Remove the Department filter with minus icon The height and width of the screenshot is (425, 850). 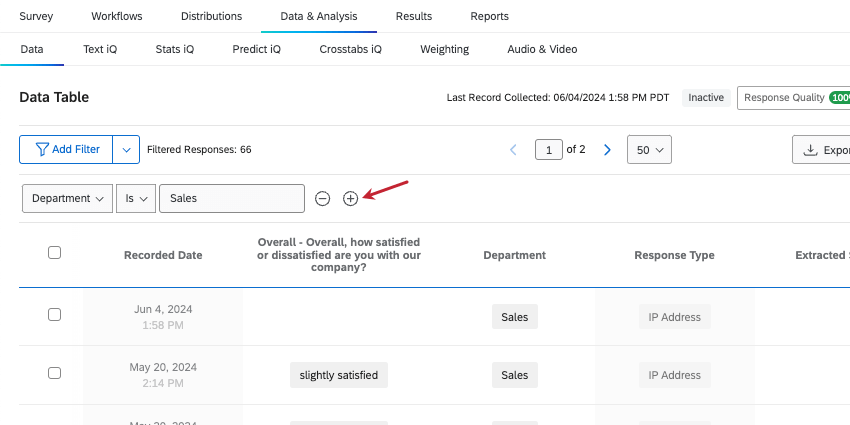[323, 199]
